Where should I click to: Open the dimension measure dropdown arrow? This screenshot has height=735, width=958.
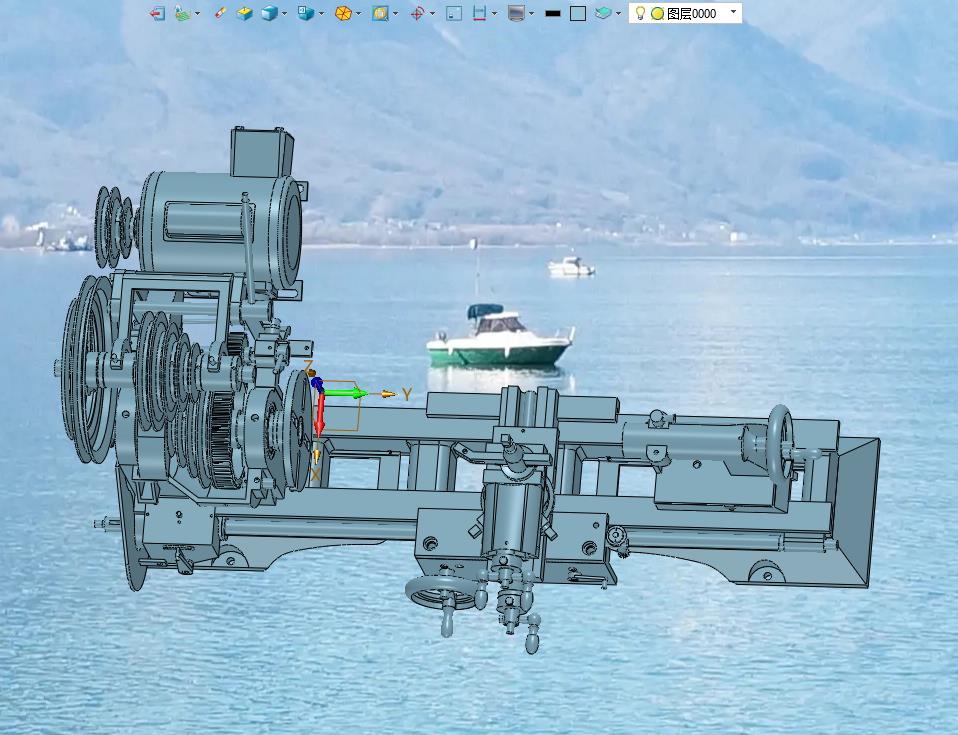494,13
